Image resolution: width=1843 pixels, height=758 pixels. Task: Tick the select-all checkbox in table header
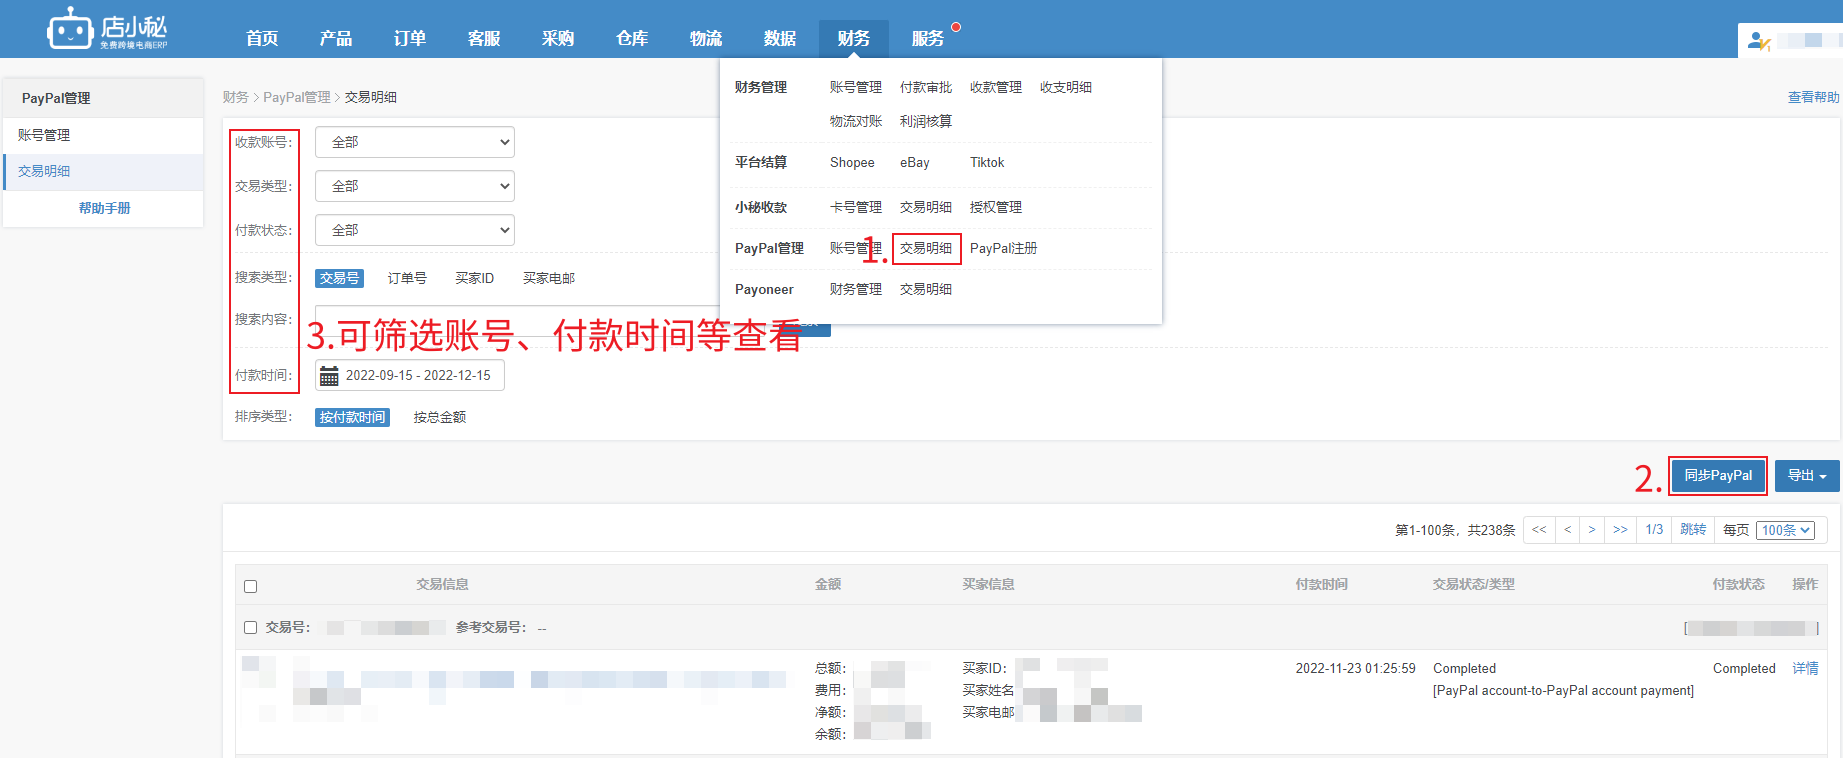click(251, 586)
